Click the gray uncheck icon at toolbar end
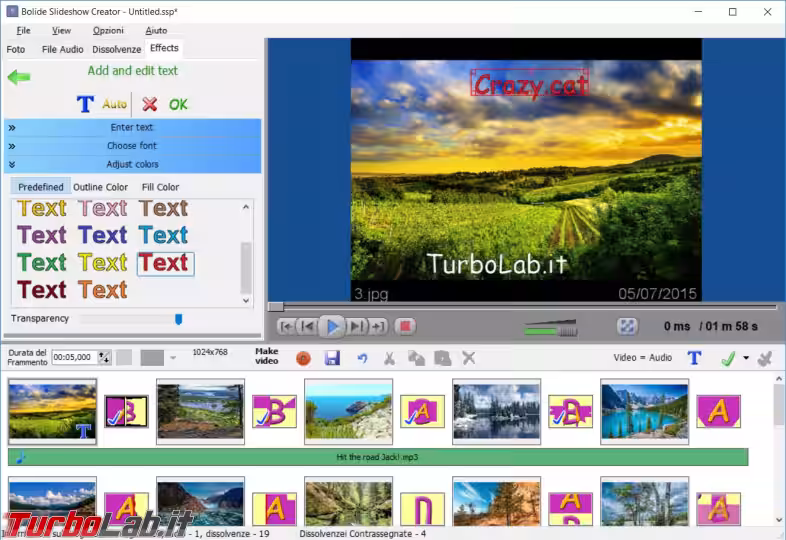786x540 pixels. 765,358
